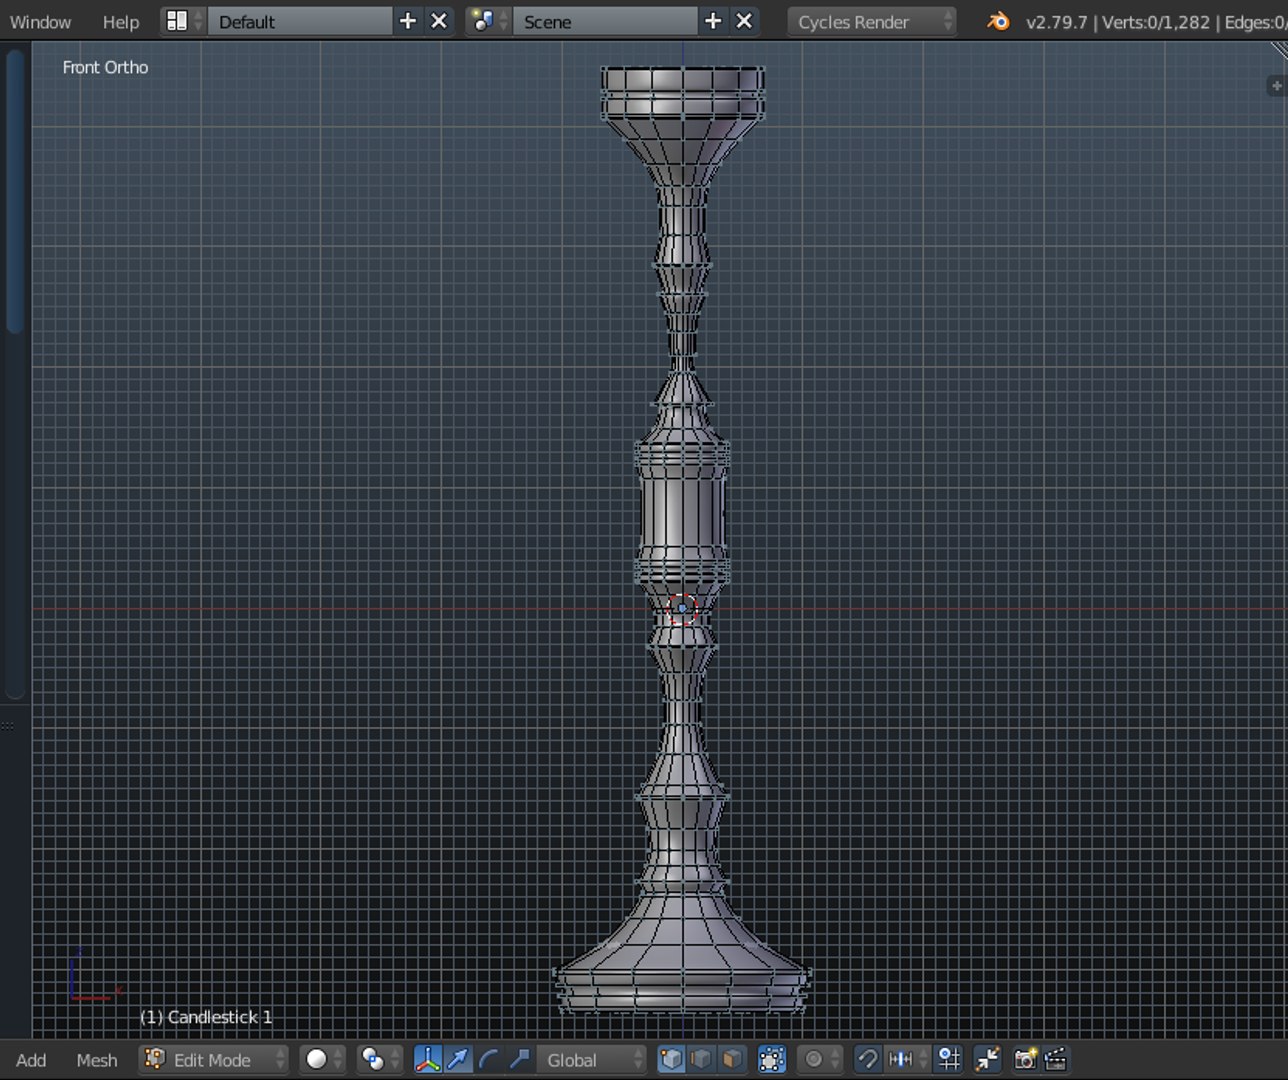The width and height of the screenshot is (1288, 1080).
Task: Edit the Scene name field
Action: coord(605,21)
